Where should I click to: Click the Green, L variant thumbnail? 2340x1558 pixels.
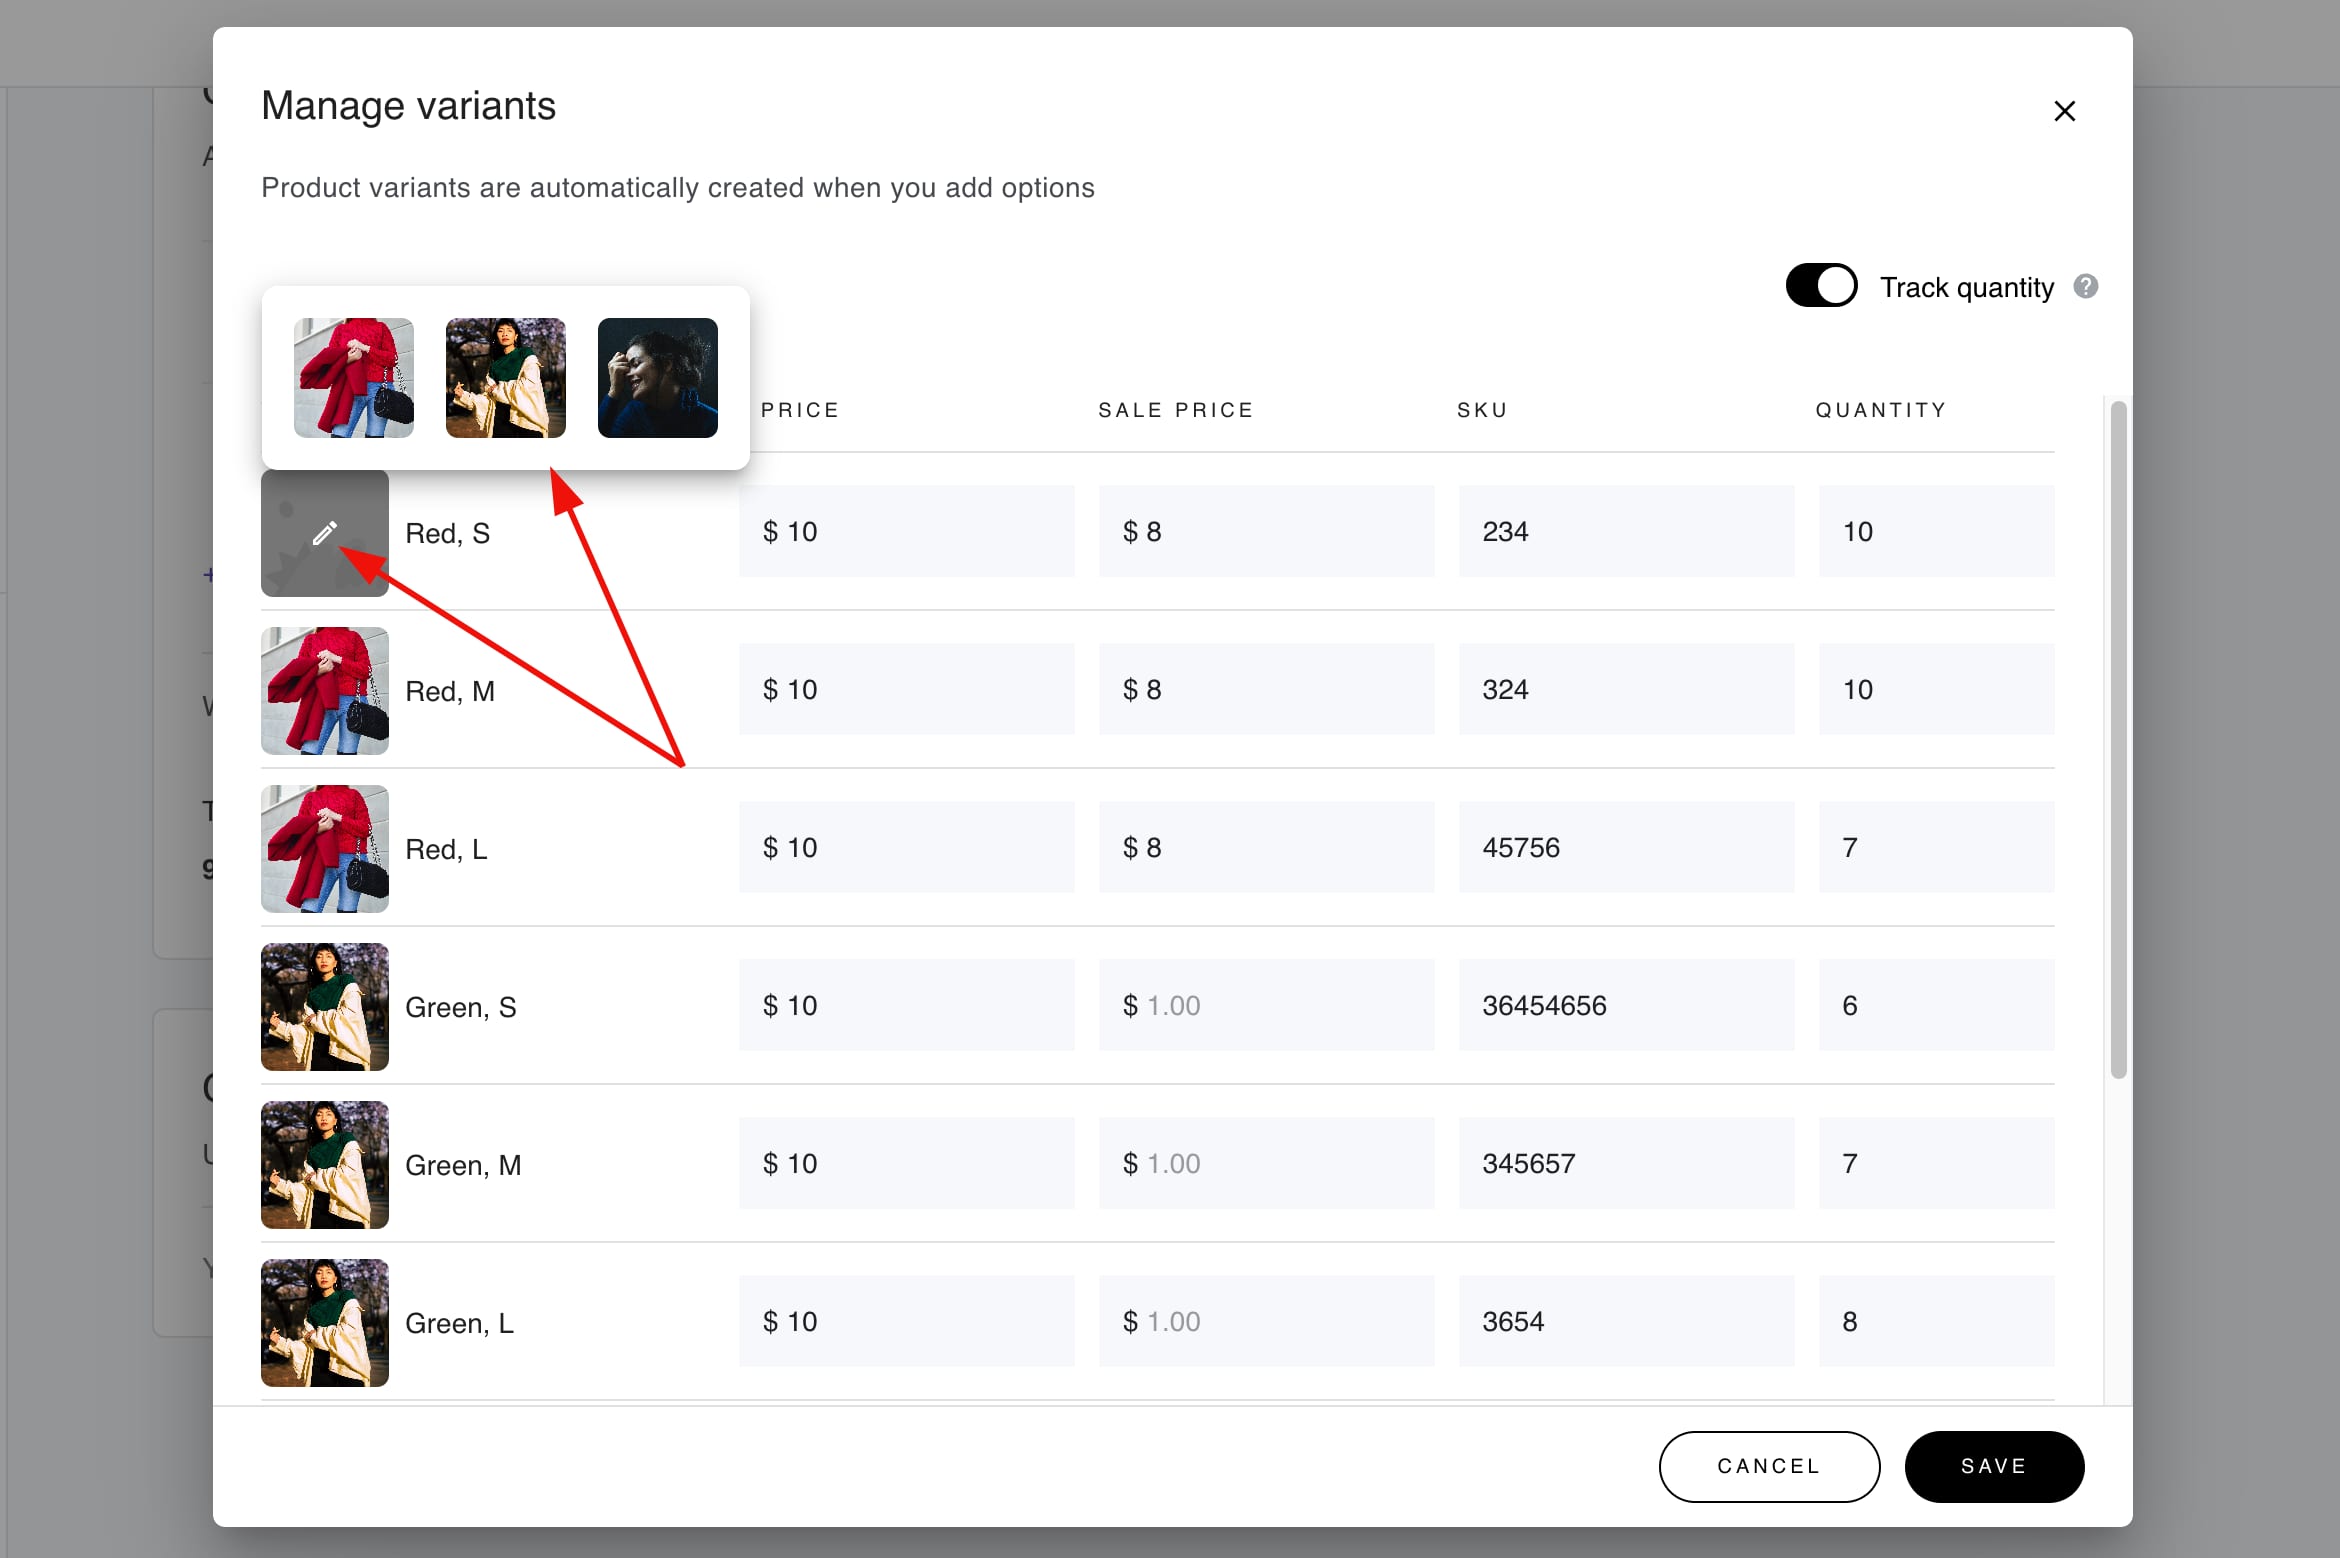324,1323
